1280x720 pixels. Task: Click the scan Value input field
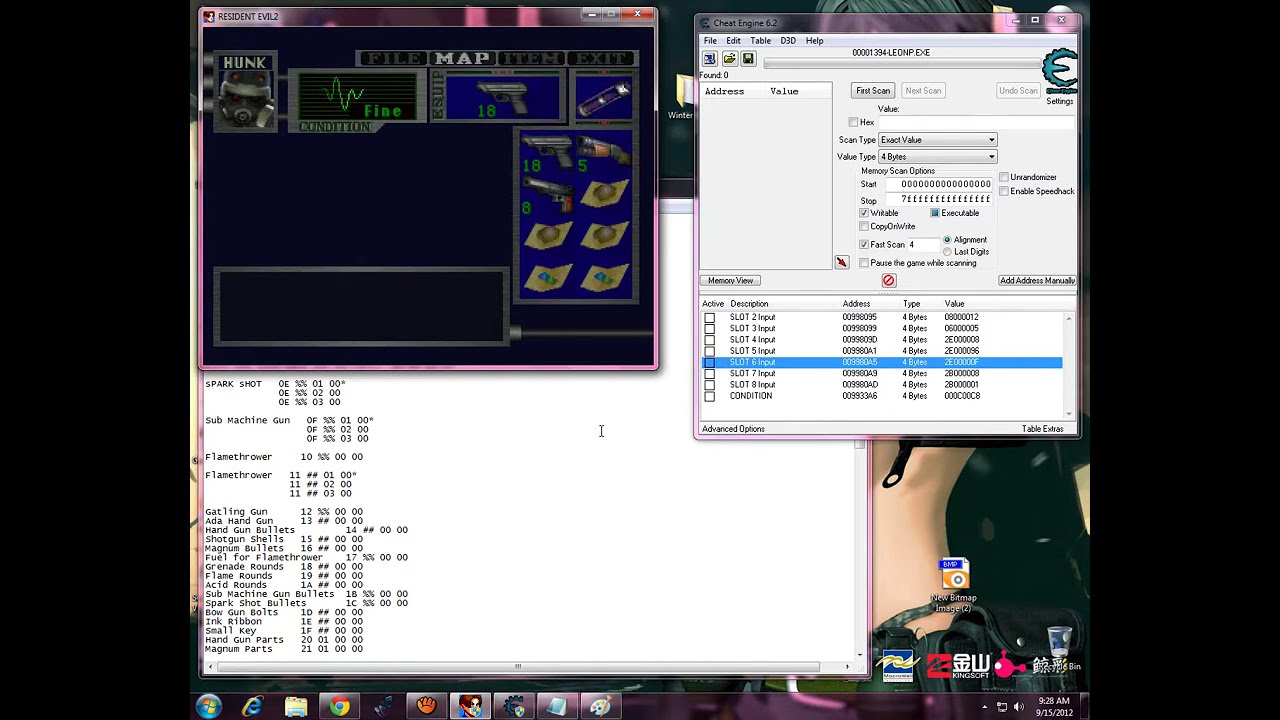976,122
